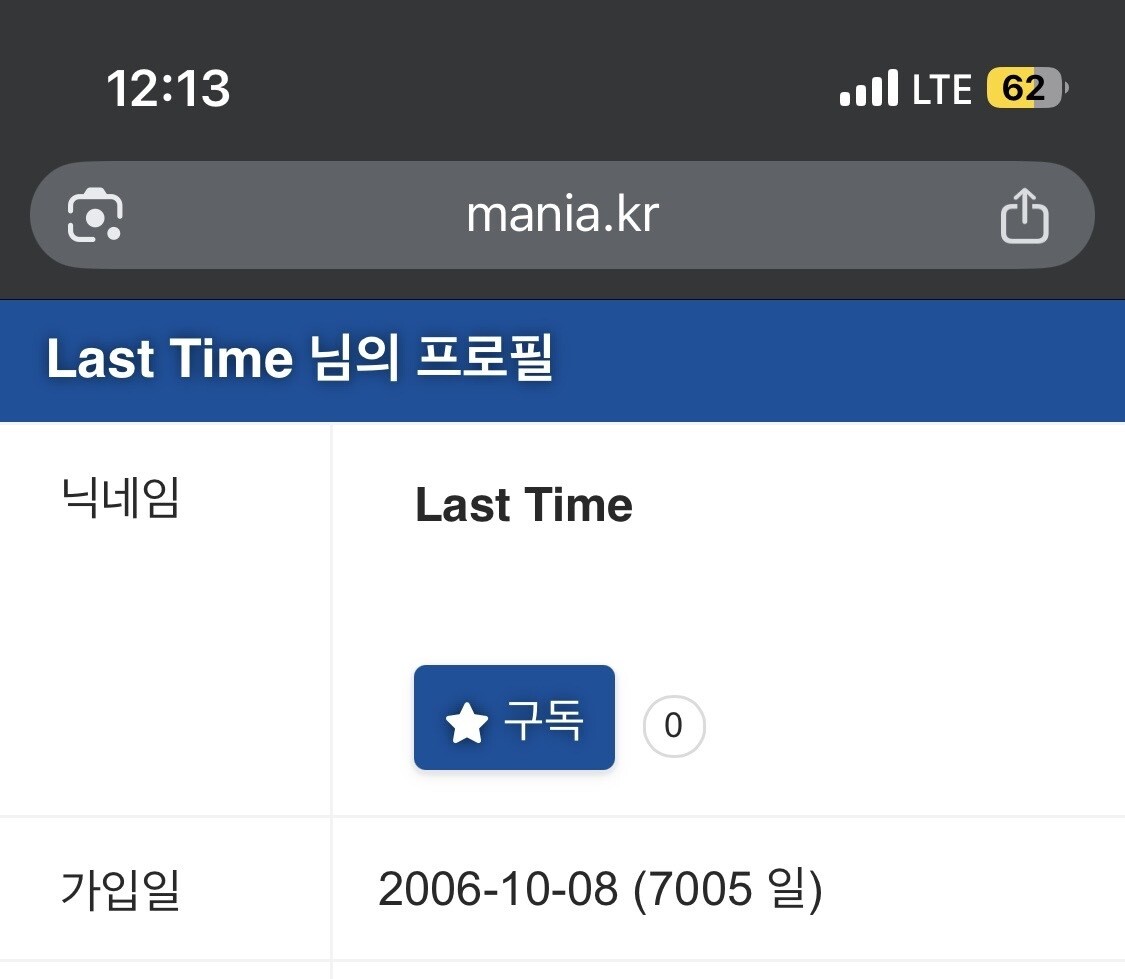1125x979 pixels.
Task: Tap the battery percentage number 62
Action: click(1023, 89)
